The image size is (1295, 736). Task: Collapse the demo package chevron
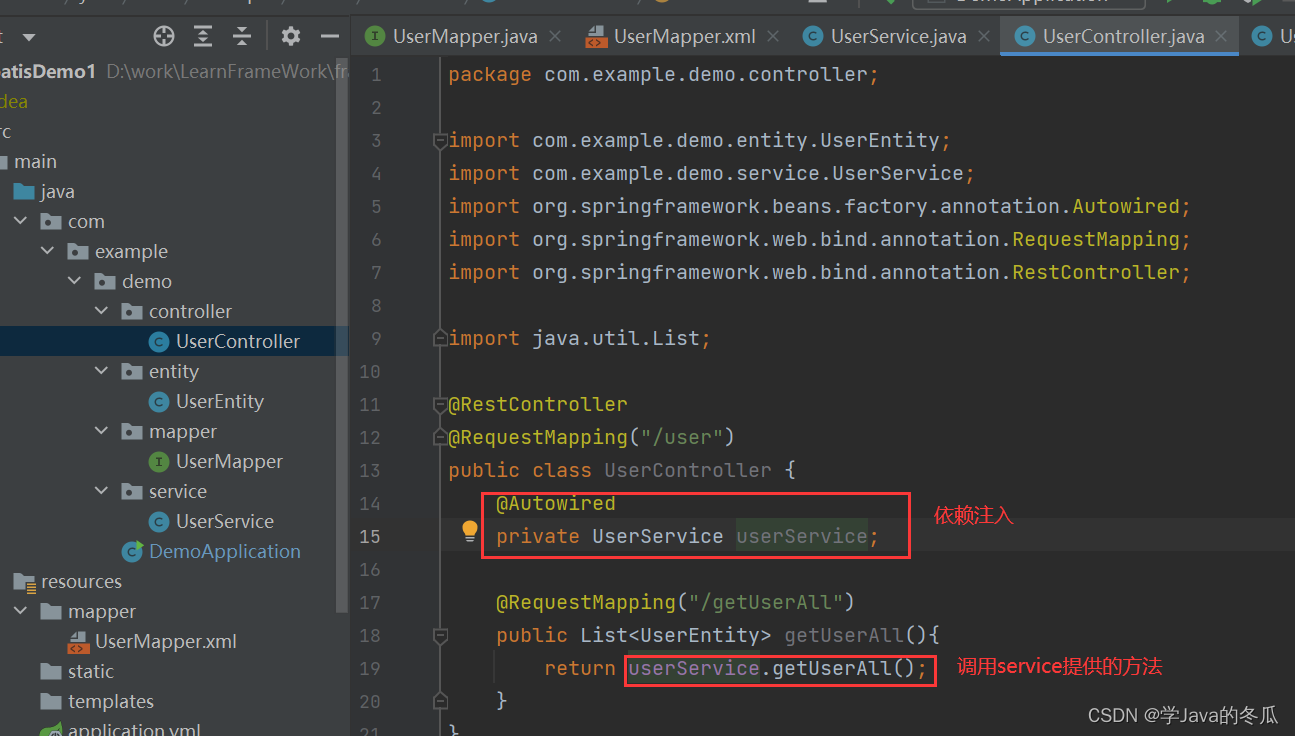(74, 281)
